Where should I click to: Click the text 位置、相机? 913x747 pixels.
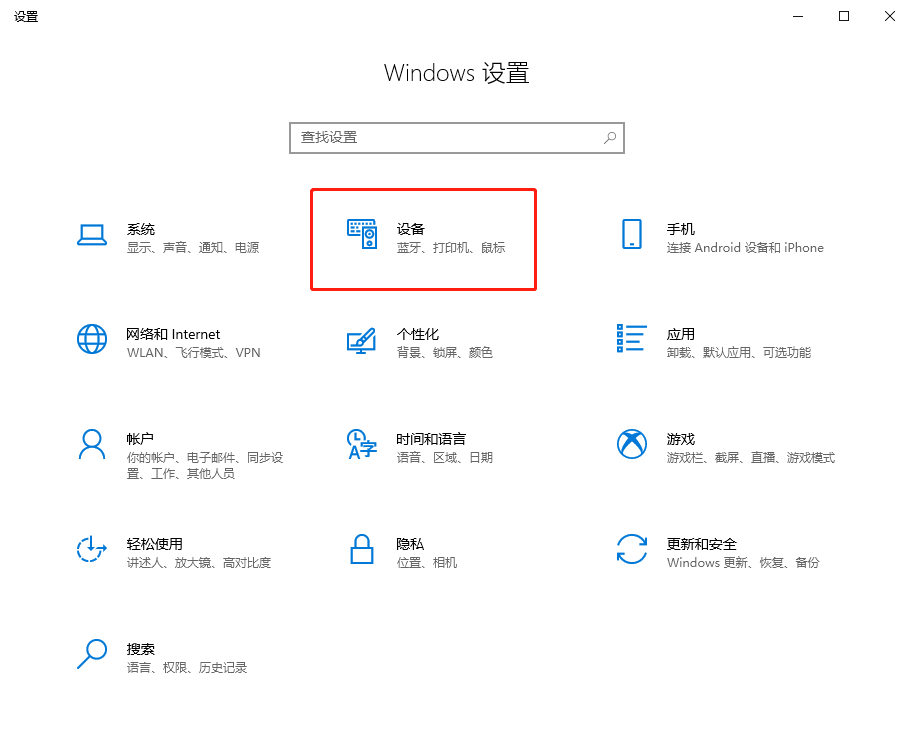pos(427,562)
